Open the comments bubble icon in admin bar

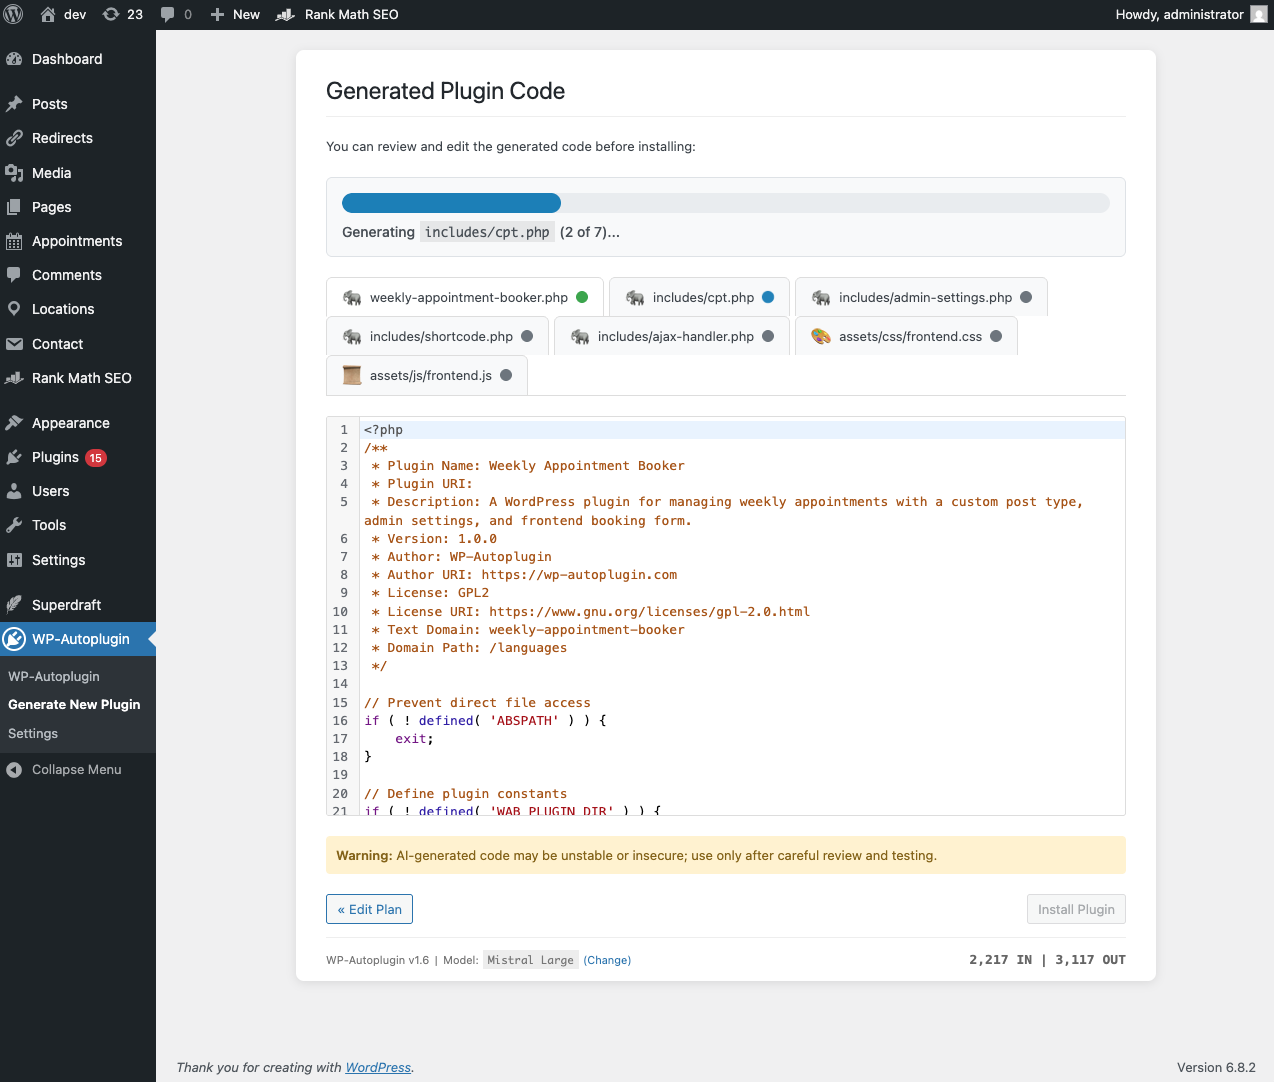click(x=170, y=14)
